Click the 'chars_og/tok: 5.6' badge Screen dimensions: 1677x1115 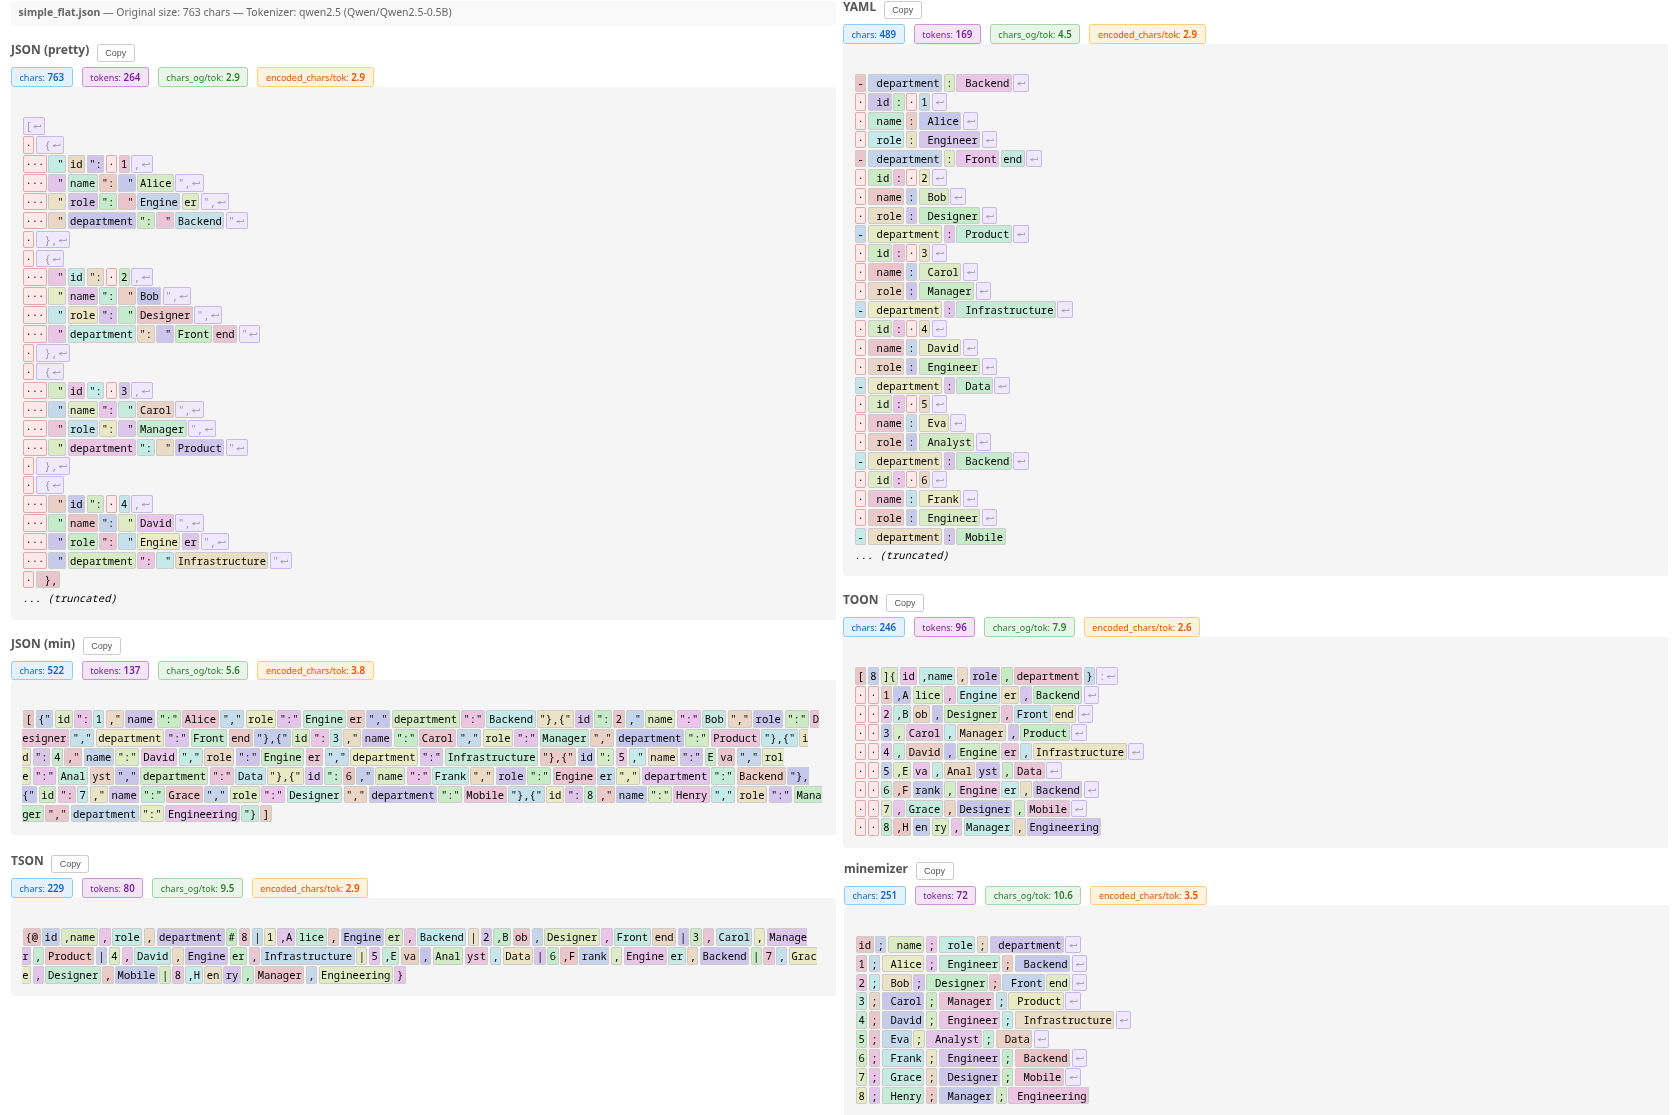point(203,670)
